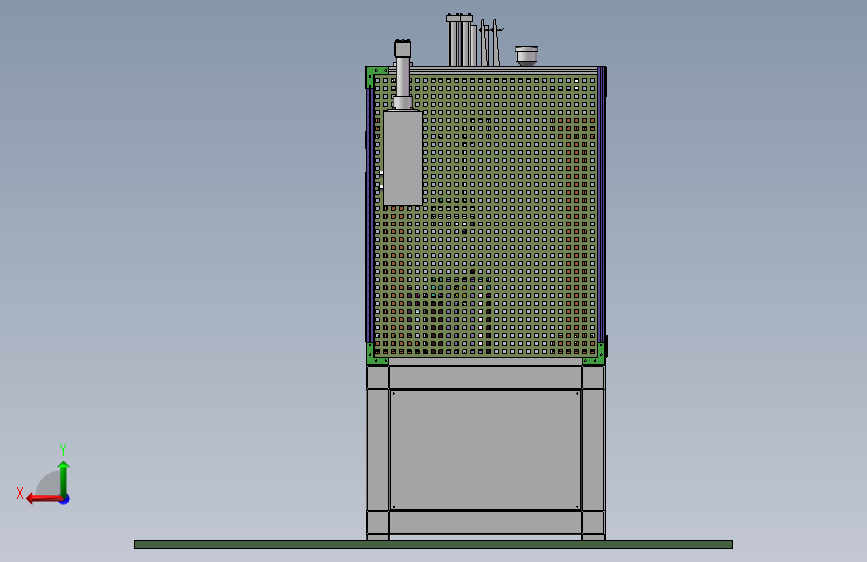Image resolution: width=867 pixels, height=562 pixels.
Task: Click the green Y axis arrow of triad
Action: click(64, 477)
